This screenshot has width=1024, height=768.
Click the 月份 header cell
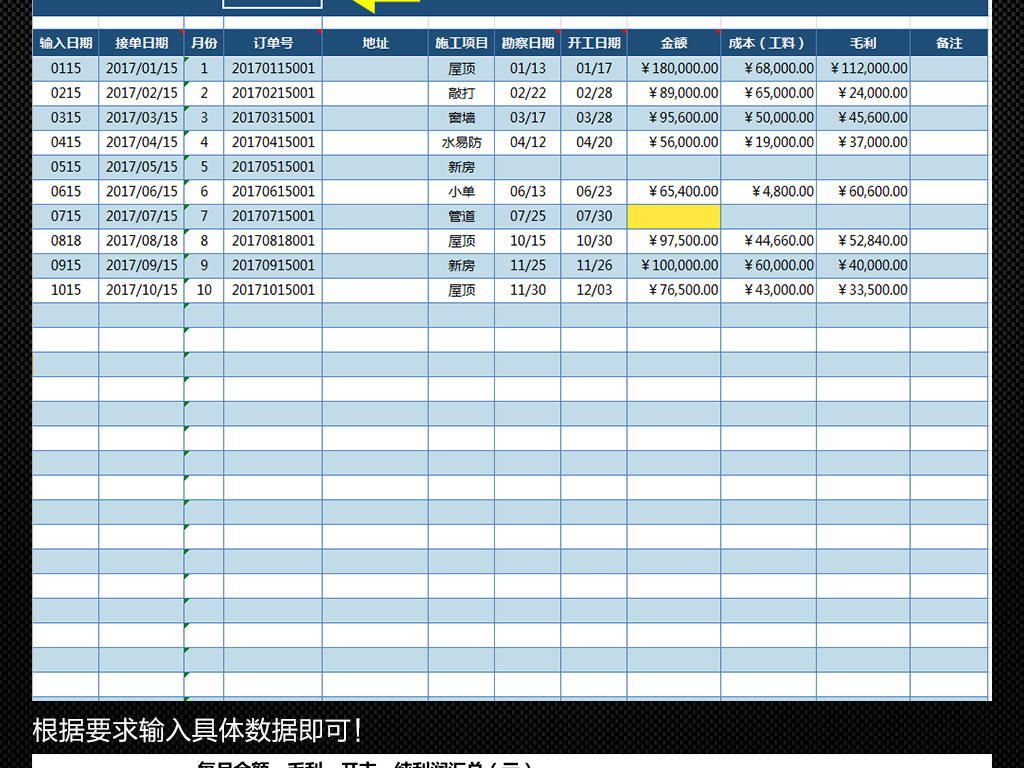[204, 43]
